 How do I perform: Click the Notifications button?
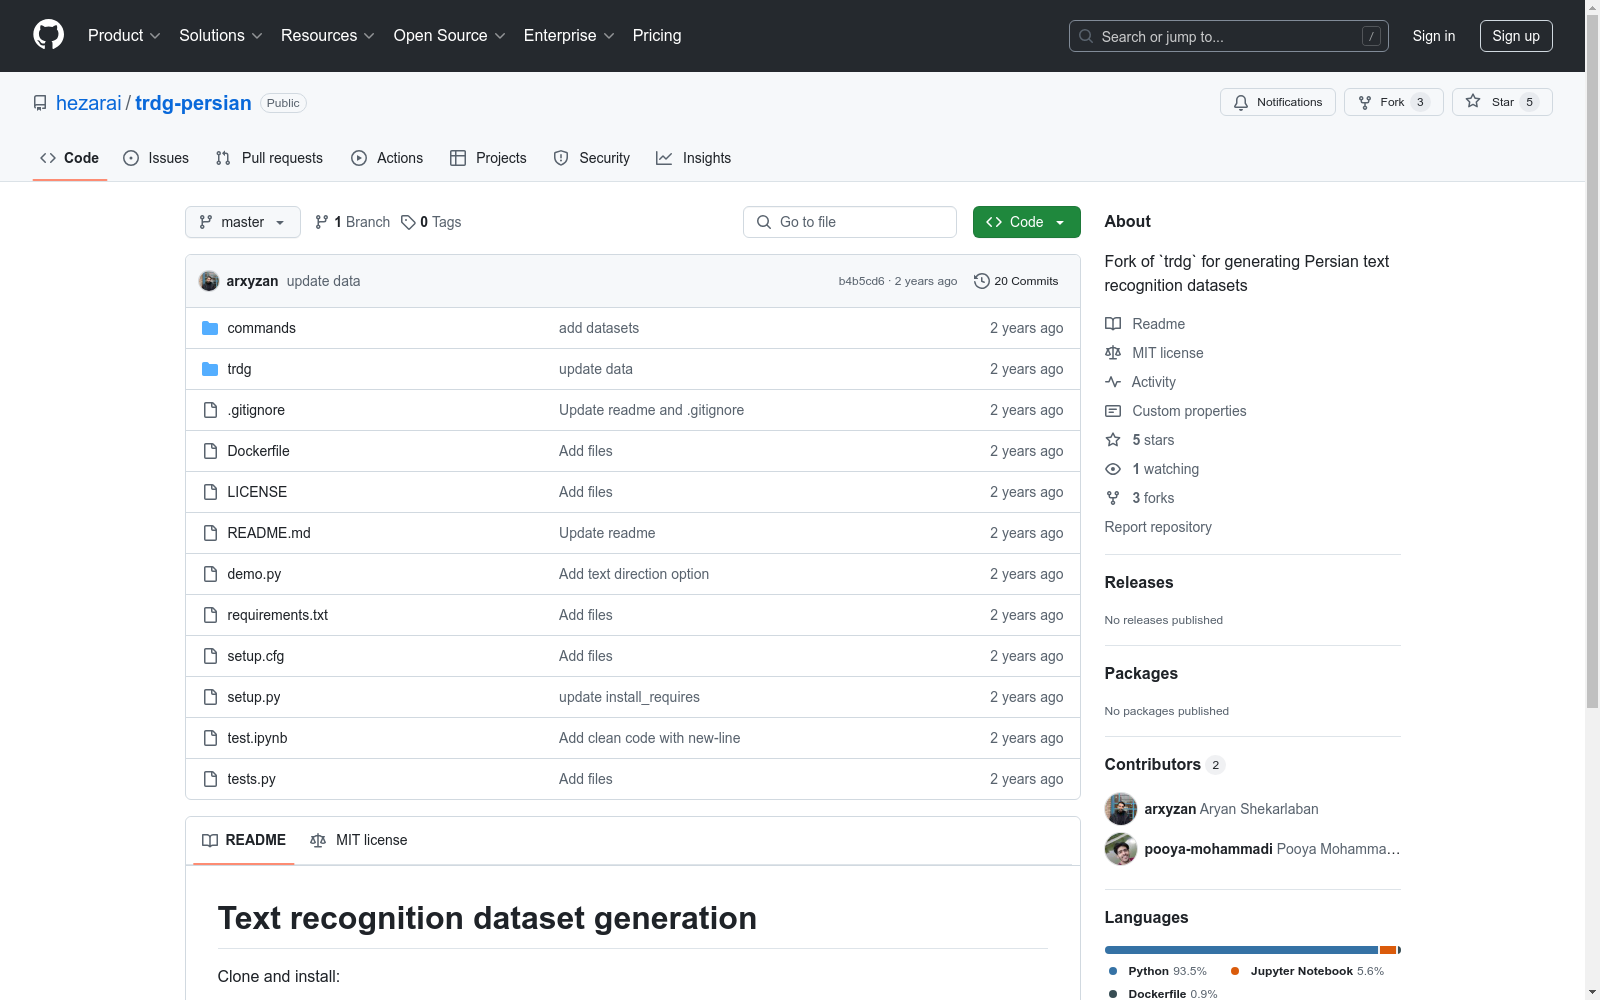1278,102
